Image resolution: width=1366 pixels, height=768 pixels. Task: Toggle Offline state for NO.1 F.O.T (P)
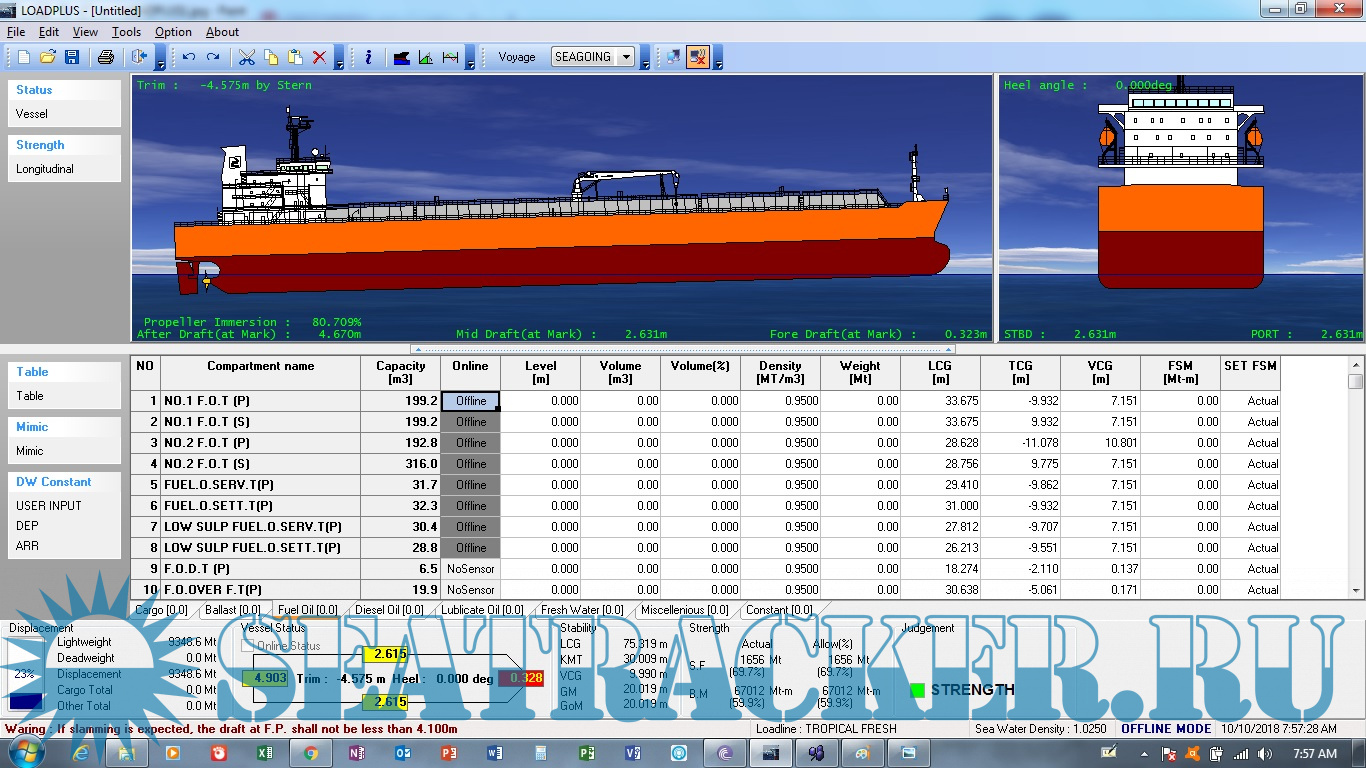(470, 401)
